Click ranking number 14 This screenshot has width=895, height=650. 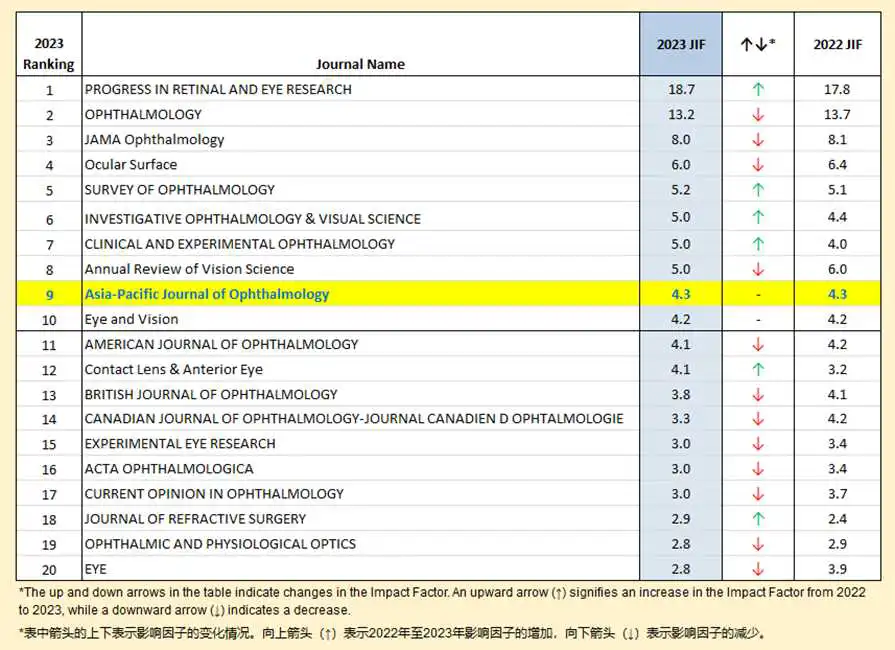[x=49, y=420]
